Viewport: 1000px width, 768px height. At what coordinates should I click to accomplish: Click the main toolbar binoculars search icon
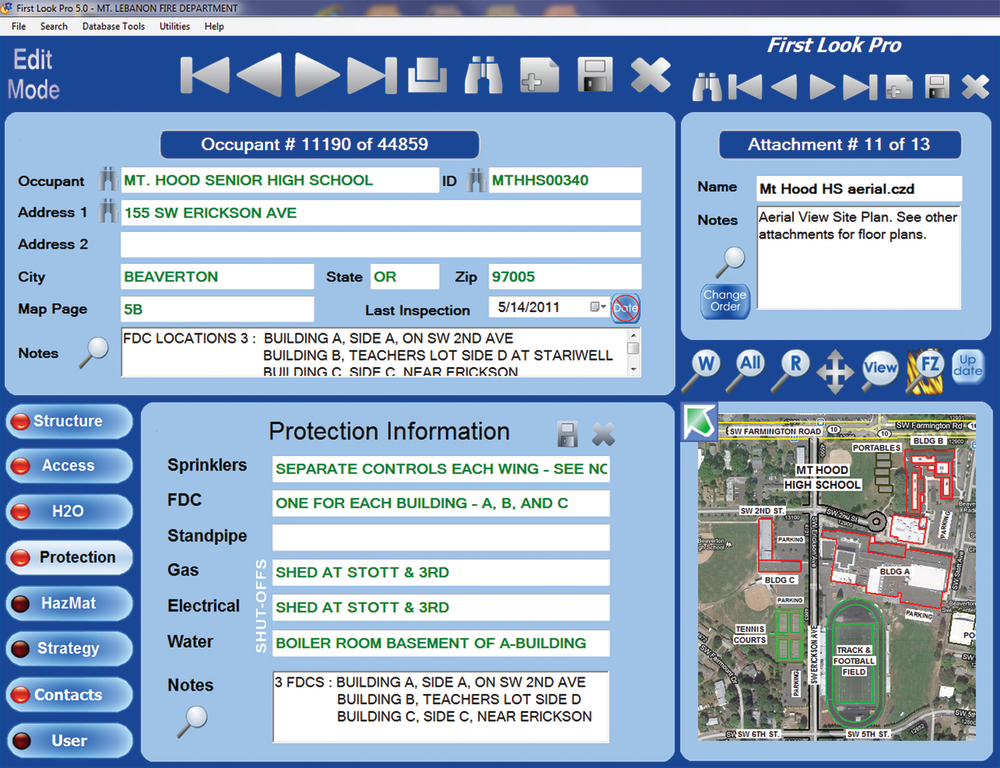483,76
